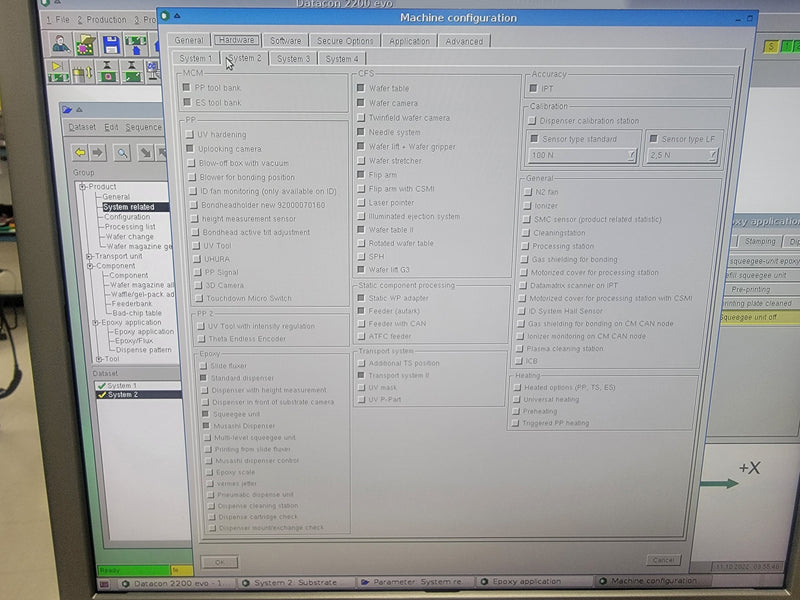Click the gray forward arrow in Parameter window
Screen dimensions: 800x600
click(x=97, y=152)
